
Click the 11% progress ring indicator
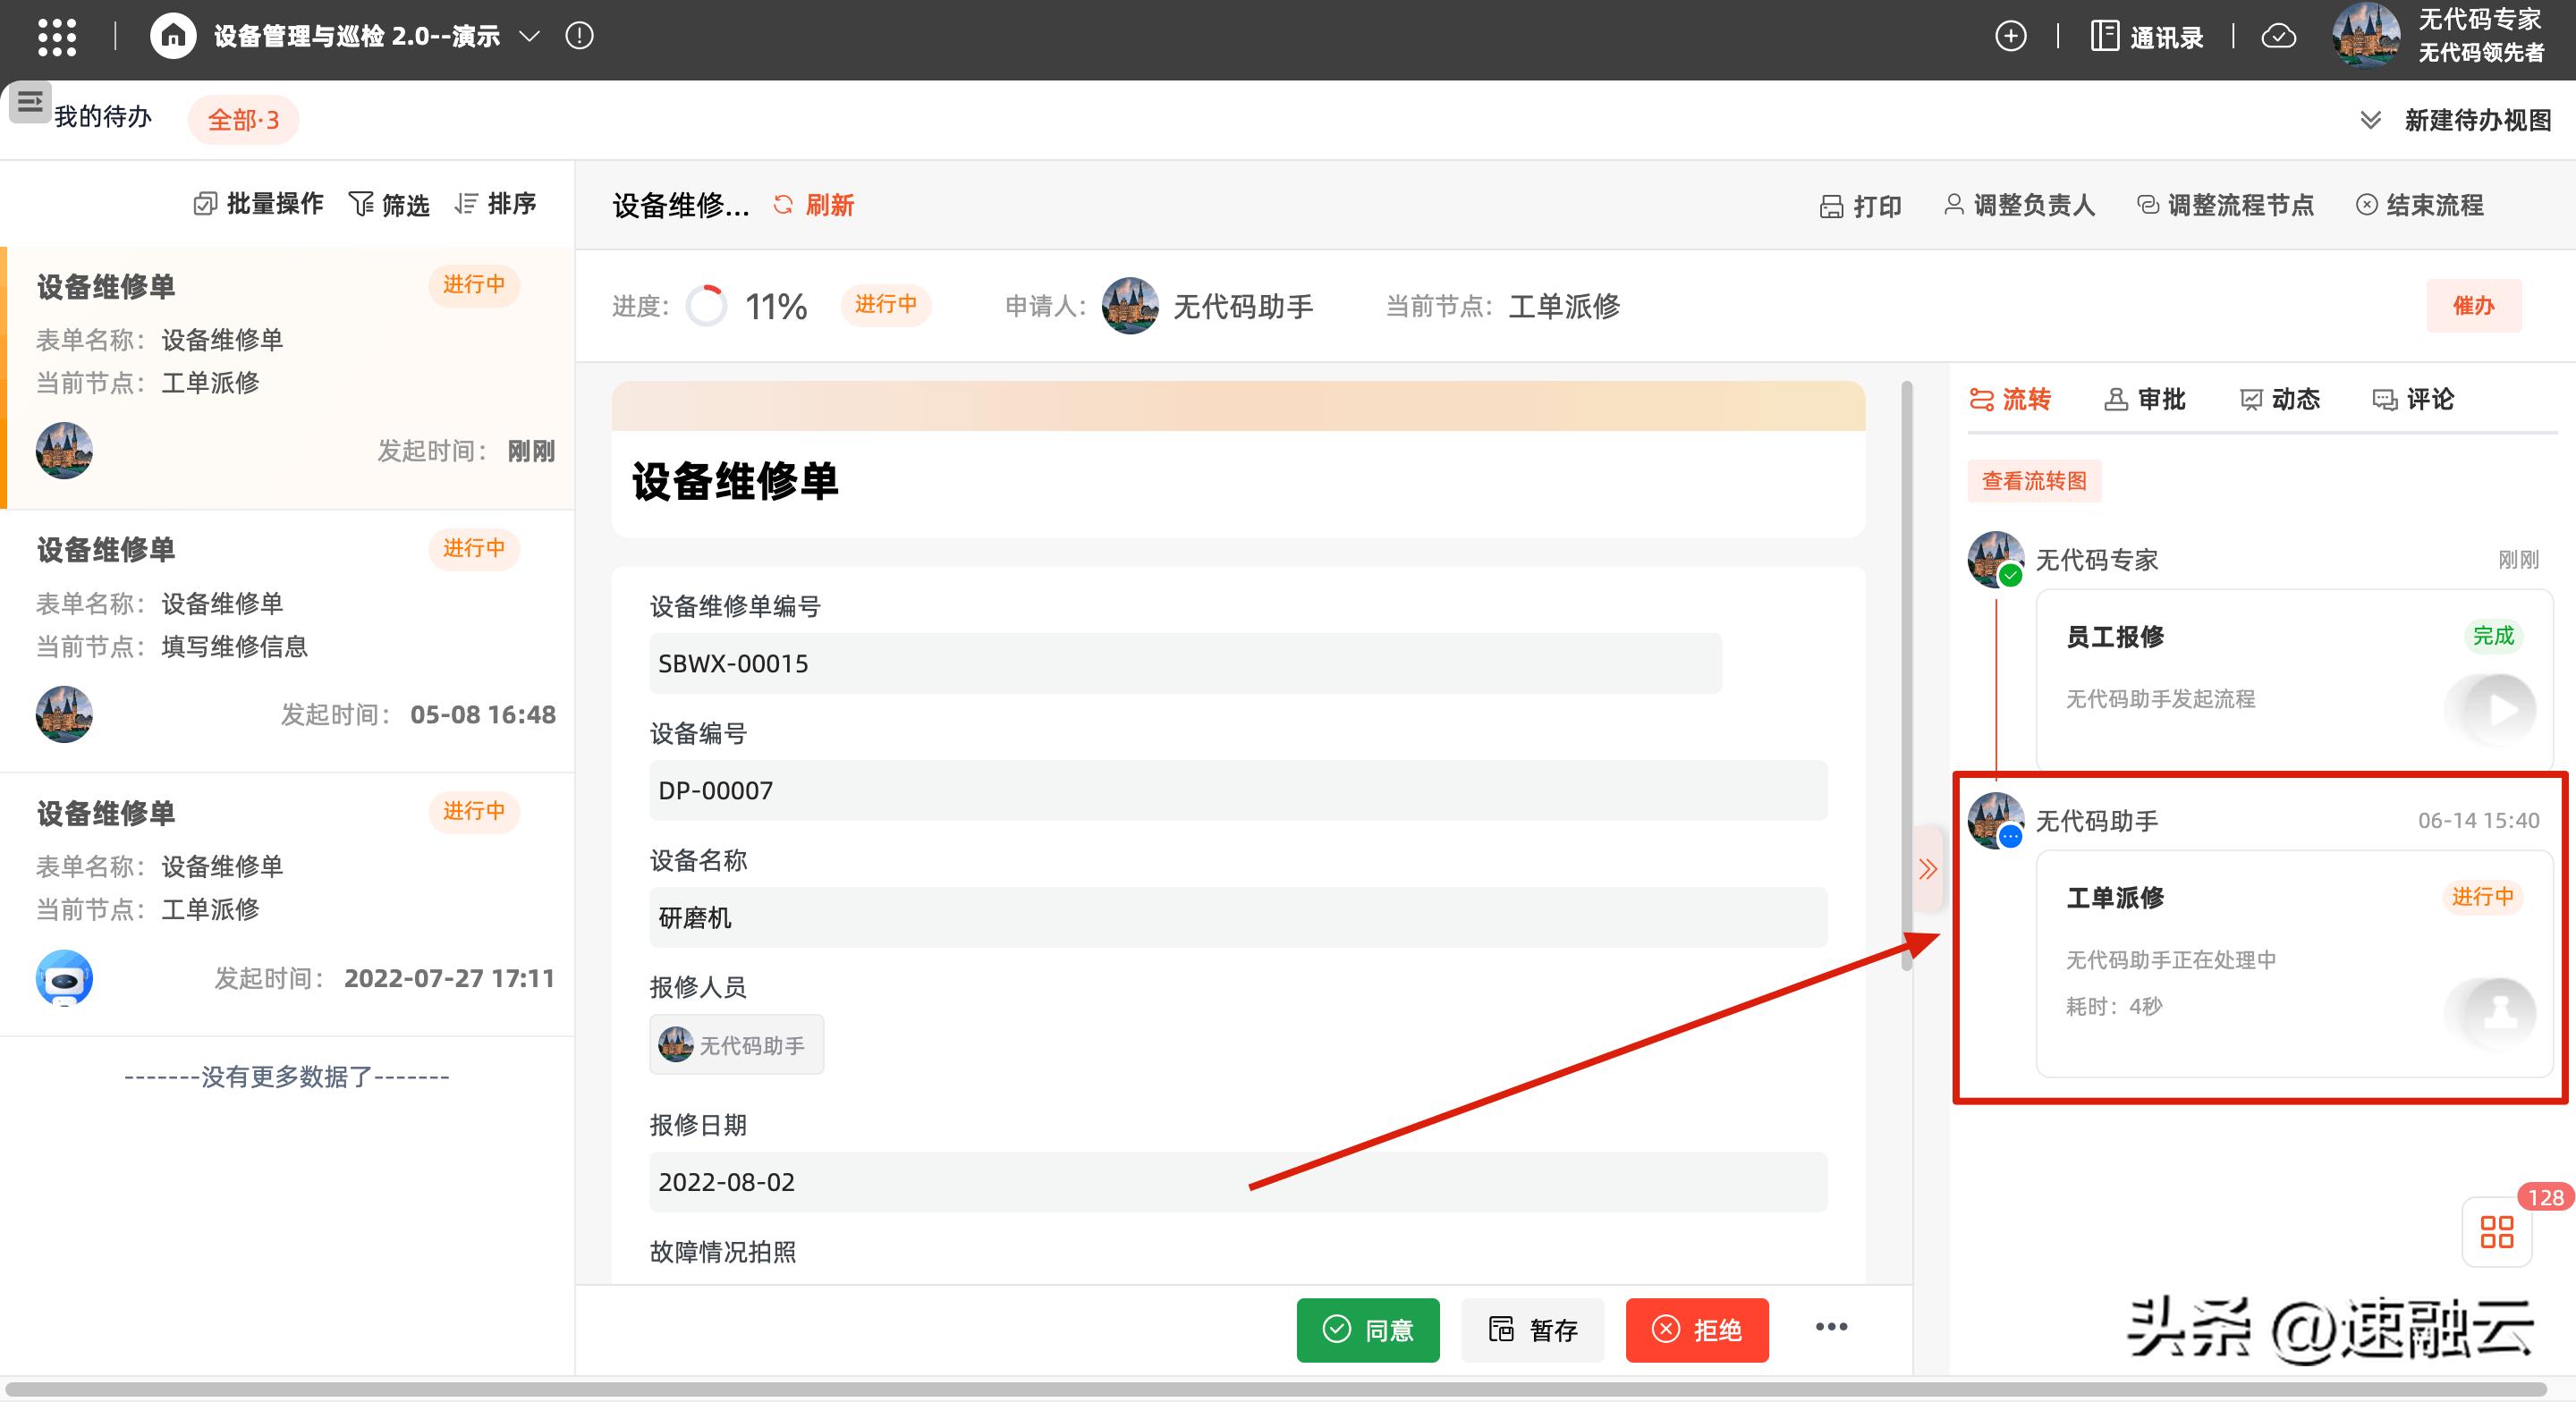click(708, 306)
